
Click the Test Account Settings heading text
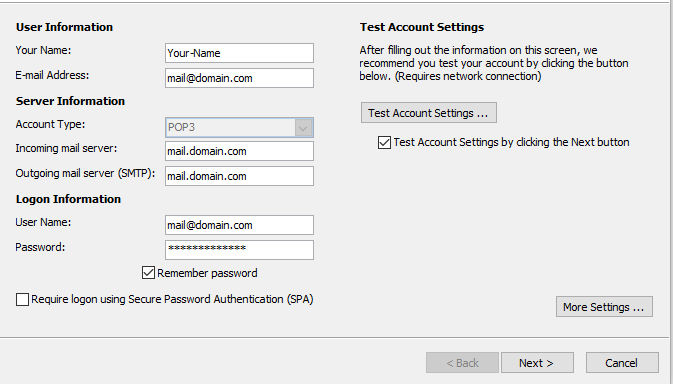coord(422,27)
